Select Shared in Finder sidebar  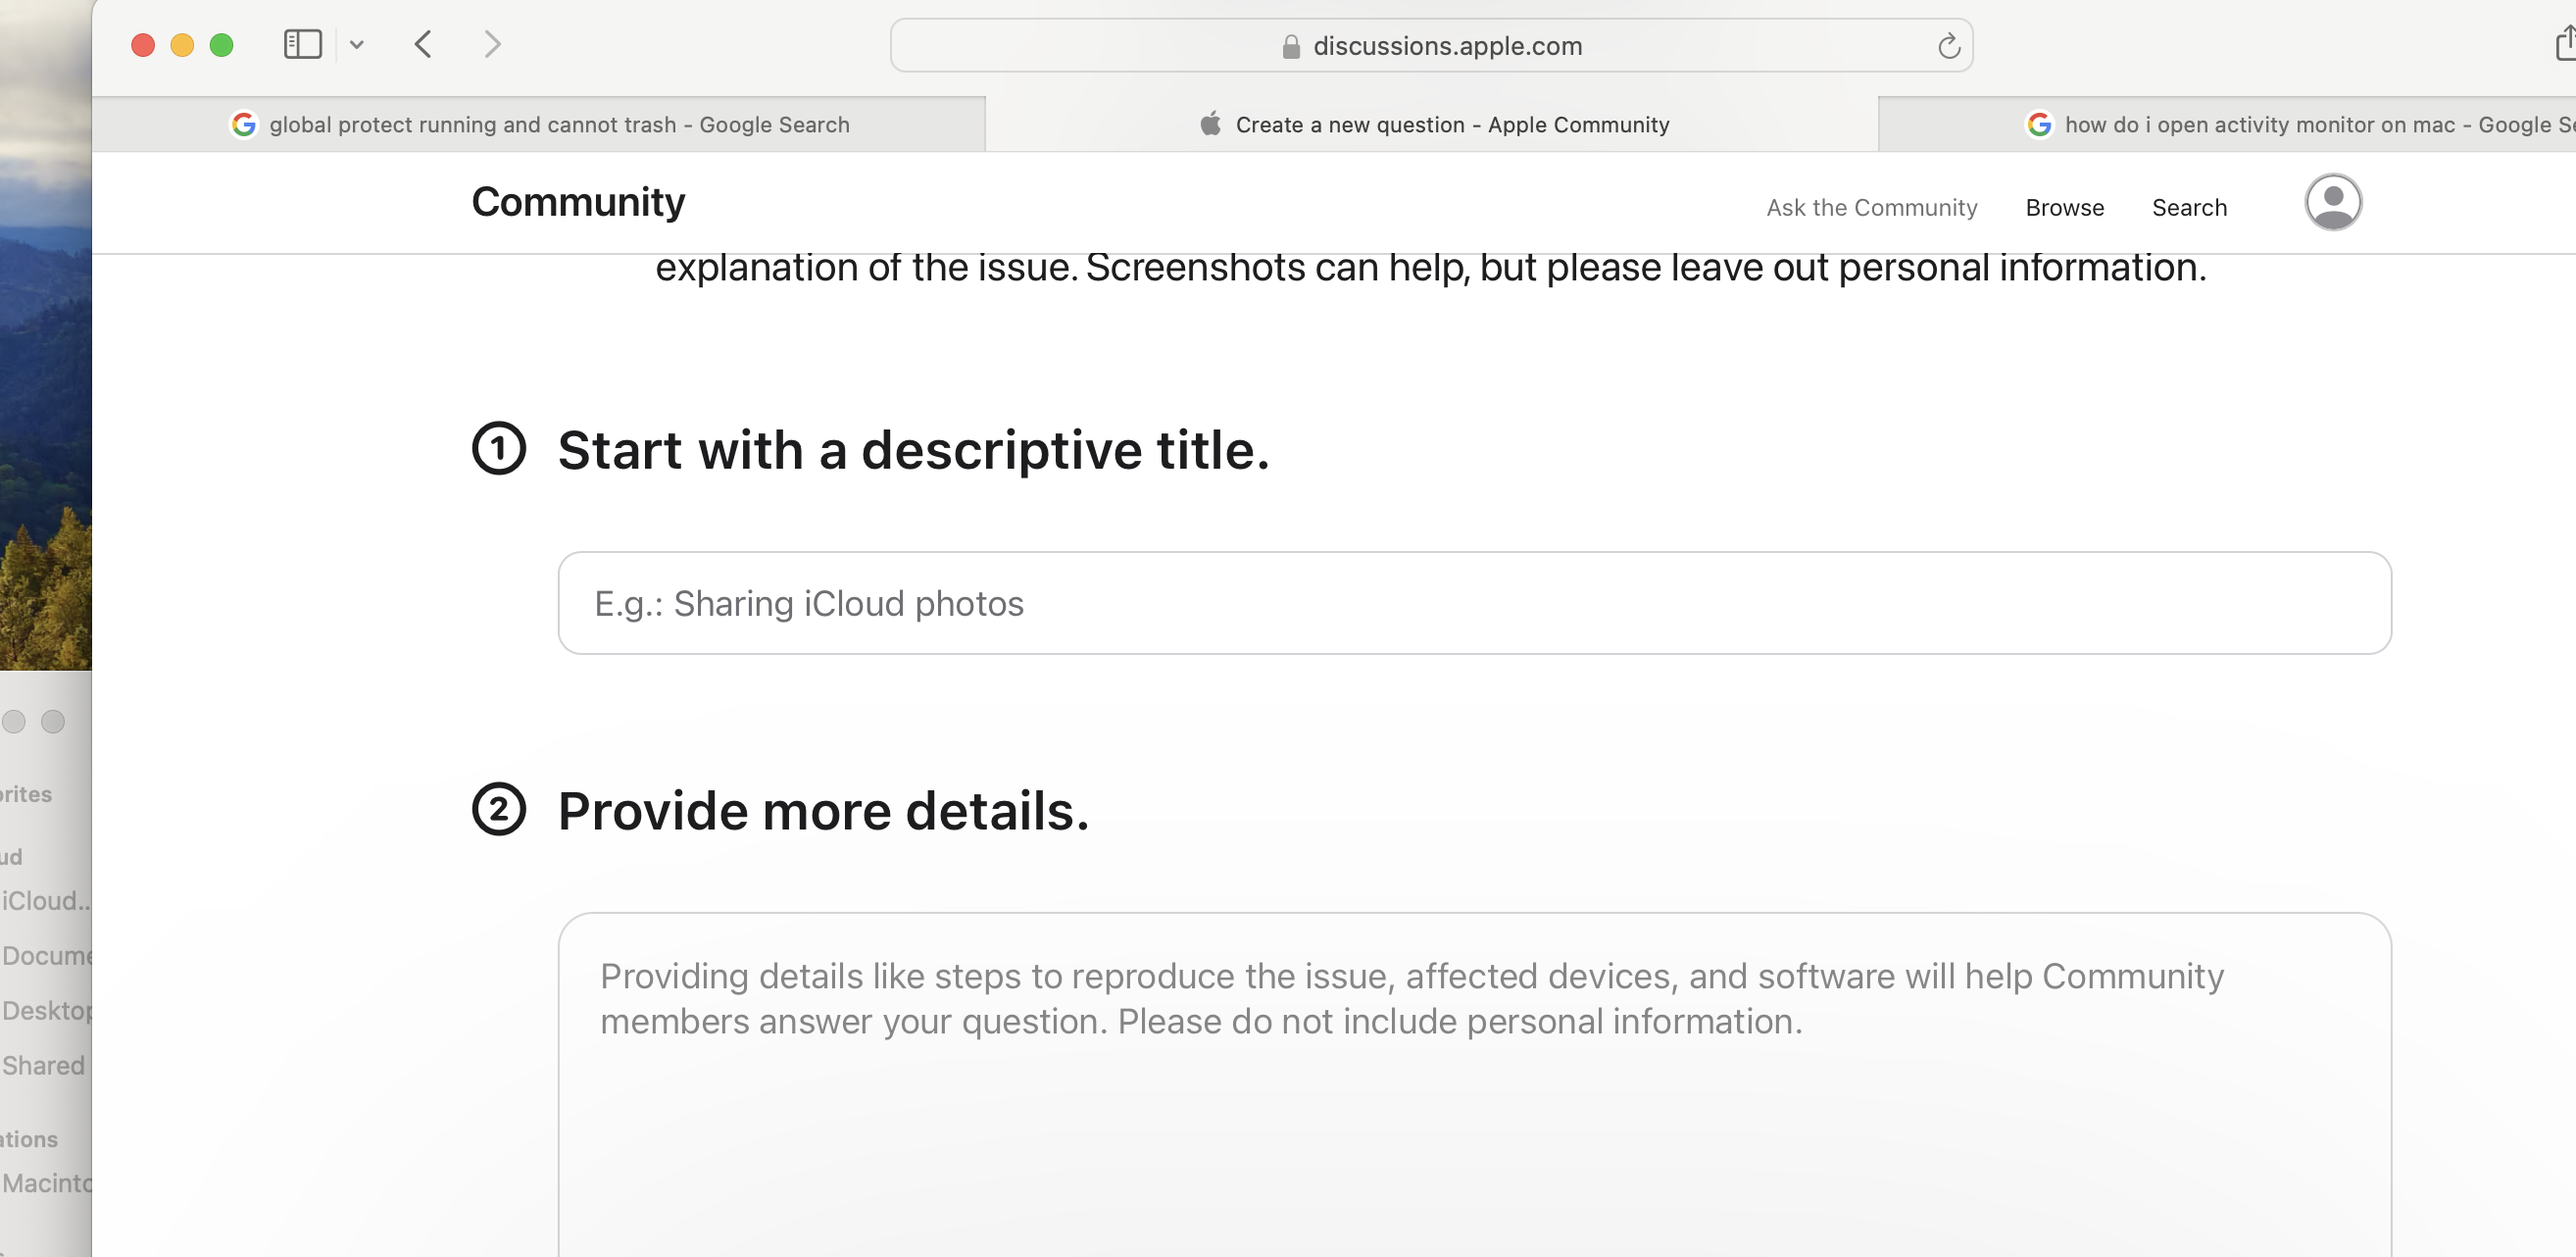click(x=43, y=1066)
